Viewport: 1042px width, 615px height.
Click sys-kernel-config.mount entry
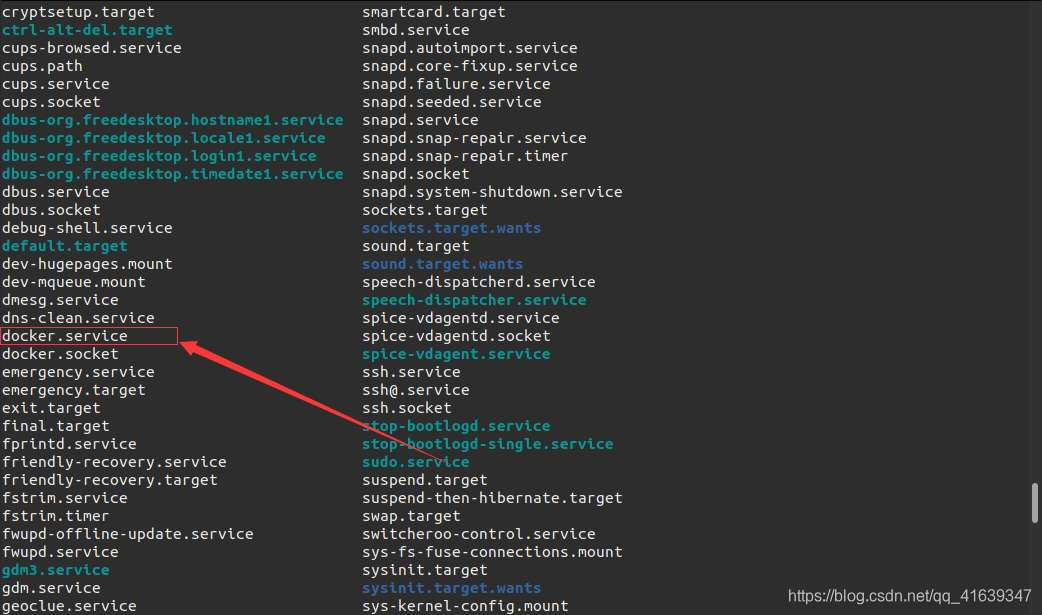[x=465, y=606]
